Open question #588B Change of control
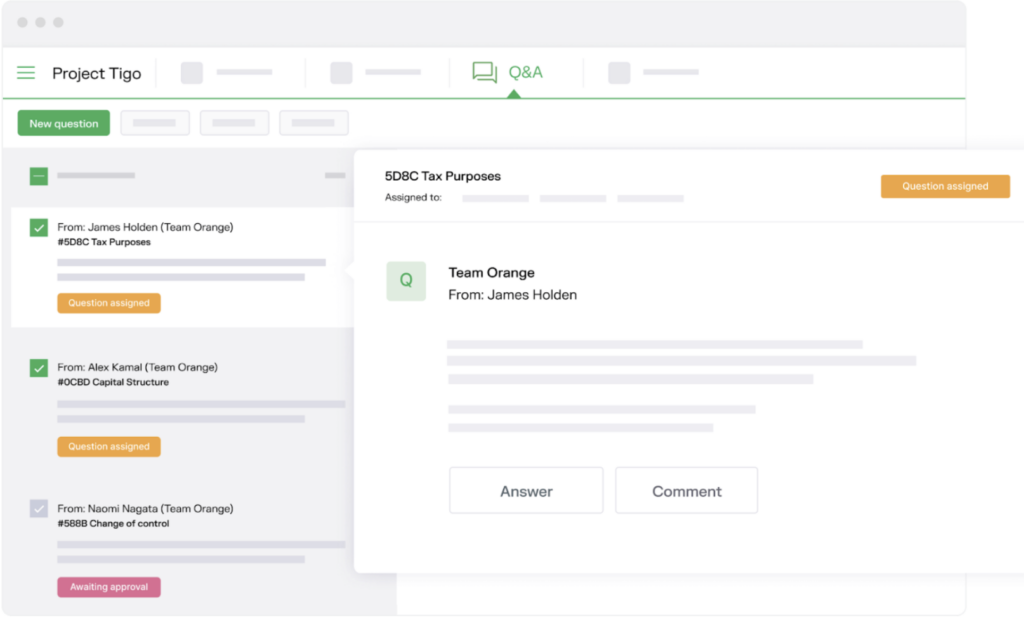Image resolution: width=1024 pixels, height=620 pixels. (113, 523)
